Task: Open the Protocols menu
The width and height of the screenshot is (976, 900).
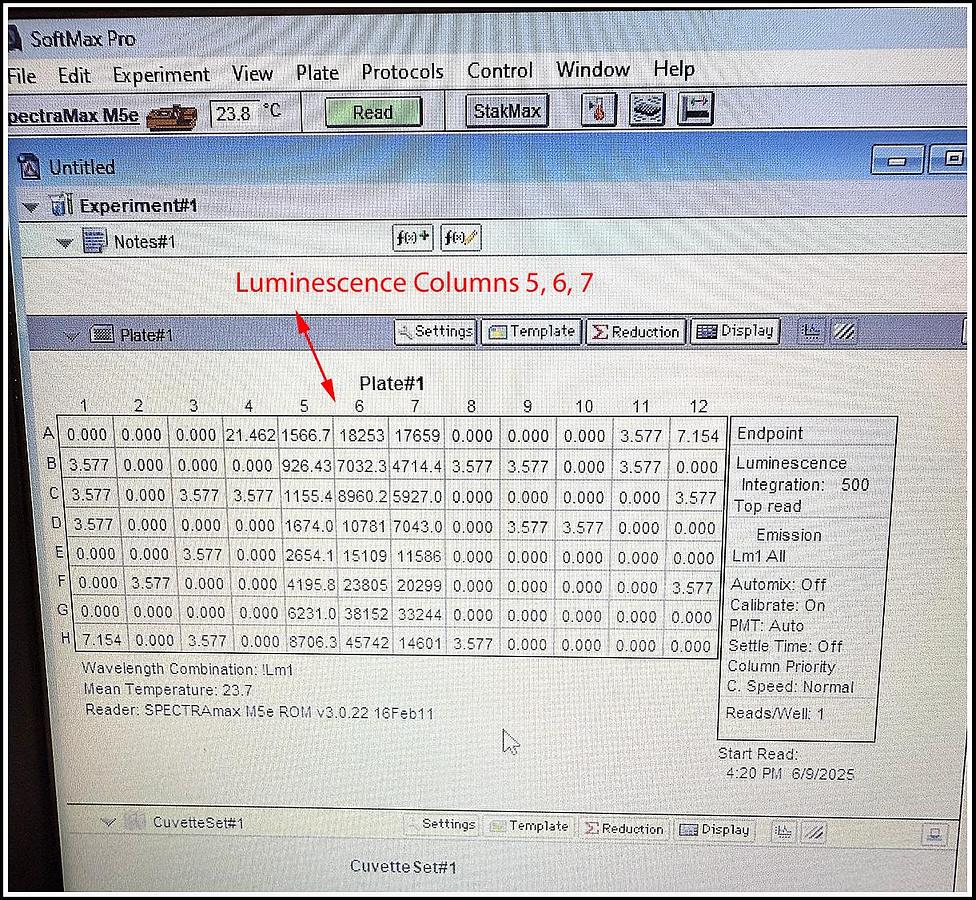Action: (x=402, y=71)
